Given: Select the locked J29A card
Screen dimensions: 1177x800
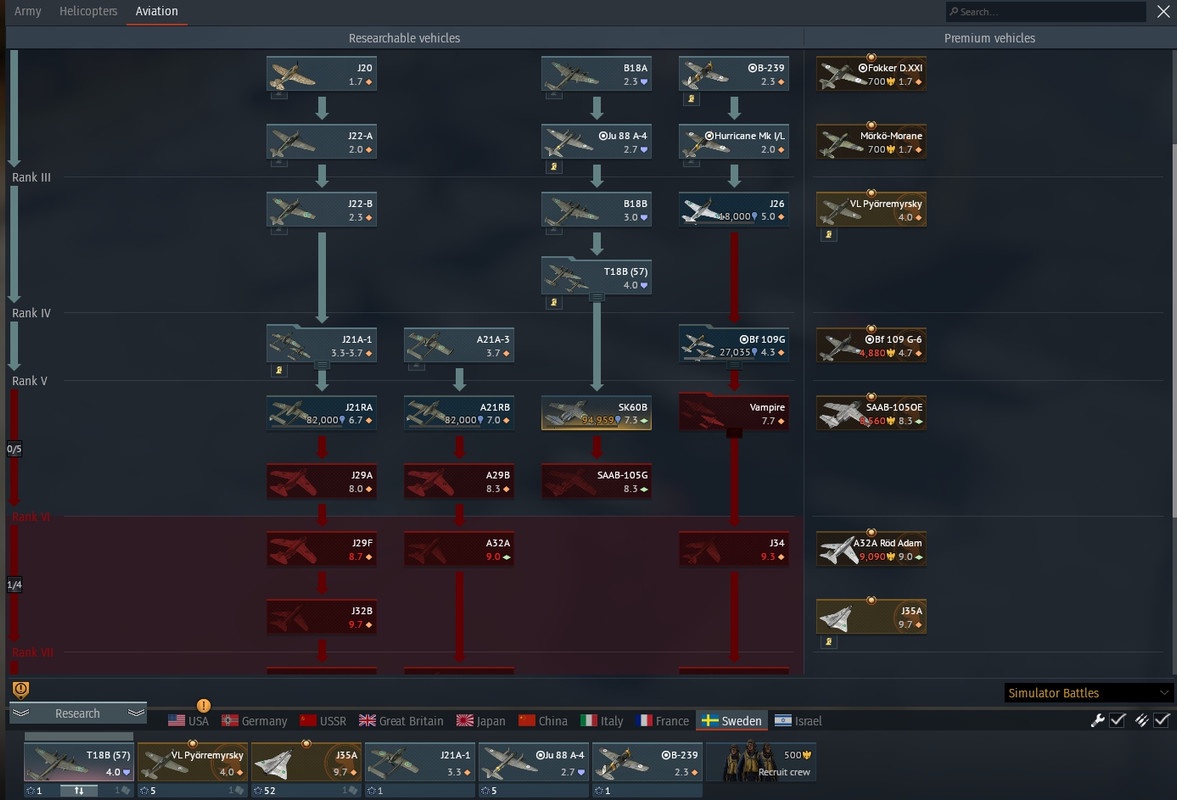Looking at the screenshot, I should coord(321,482).
